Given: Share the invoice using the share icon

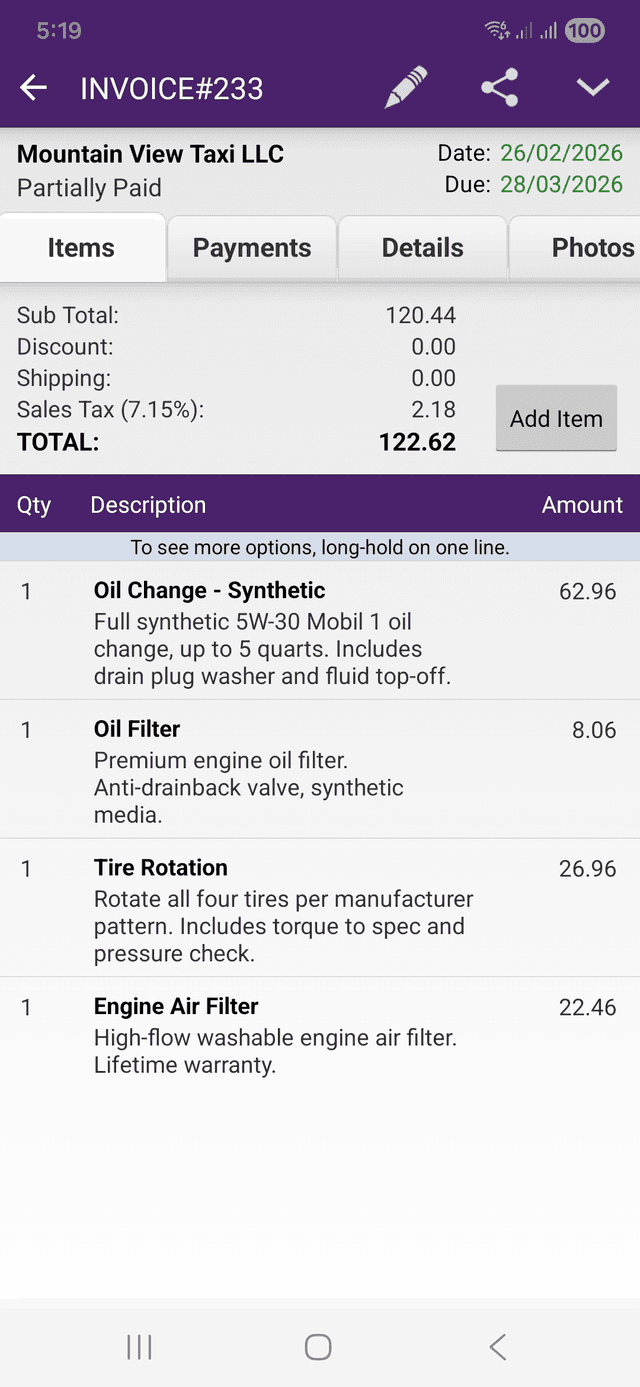Looking at the screenshot, I should pyautogui.click(x=498, y=87).
